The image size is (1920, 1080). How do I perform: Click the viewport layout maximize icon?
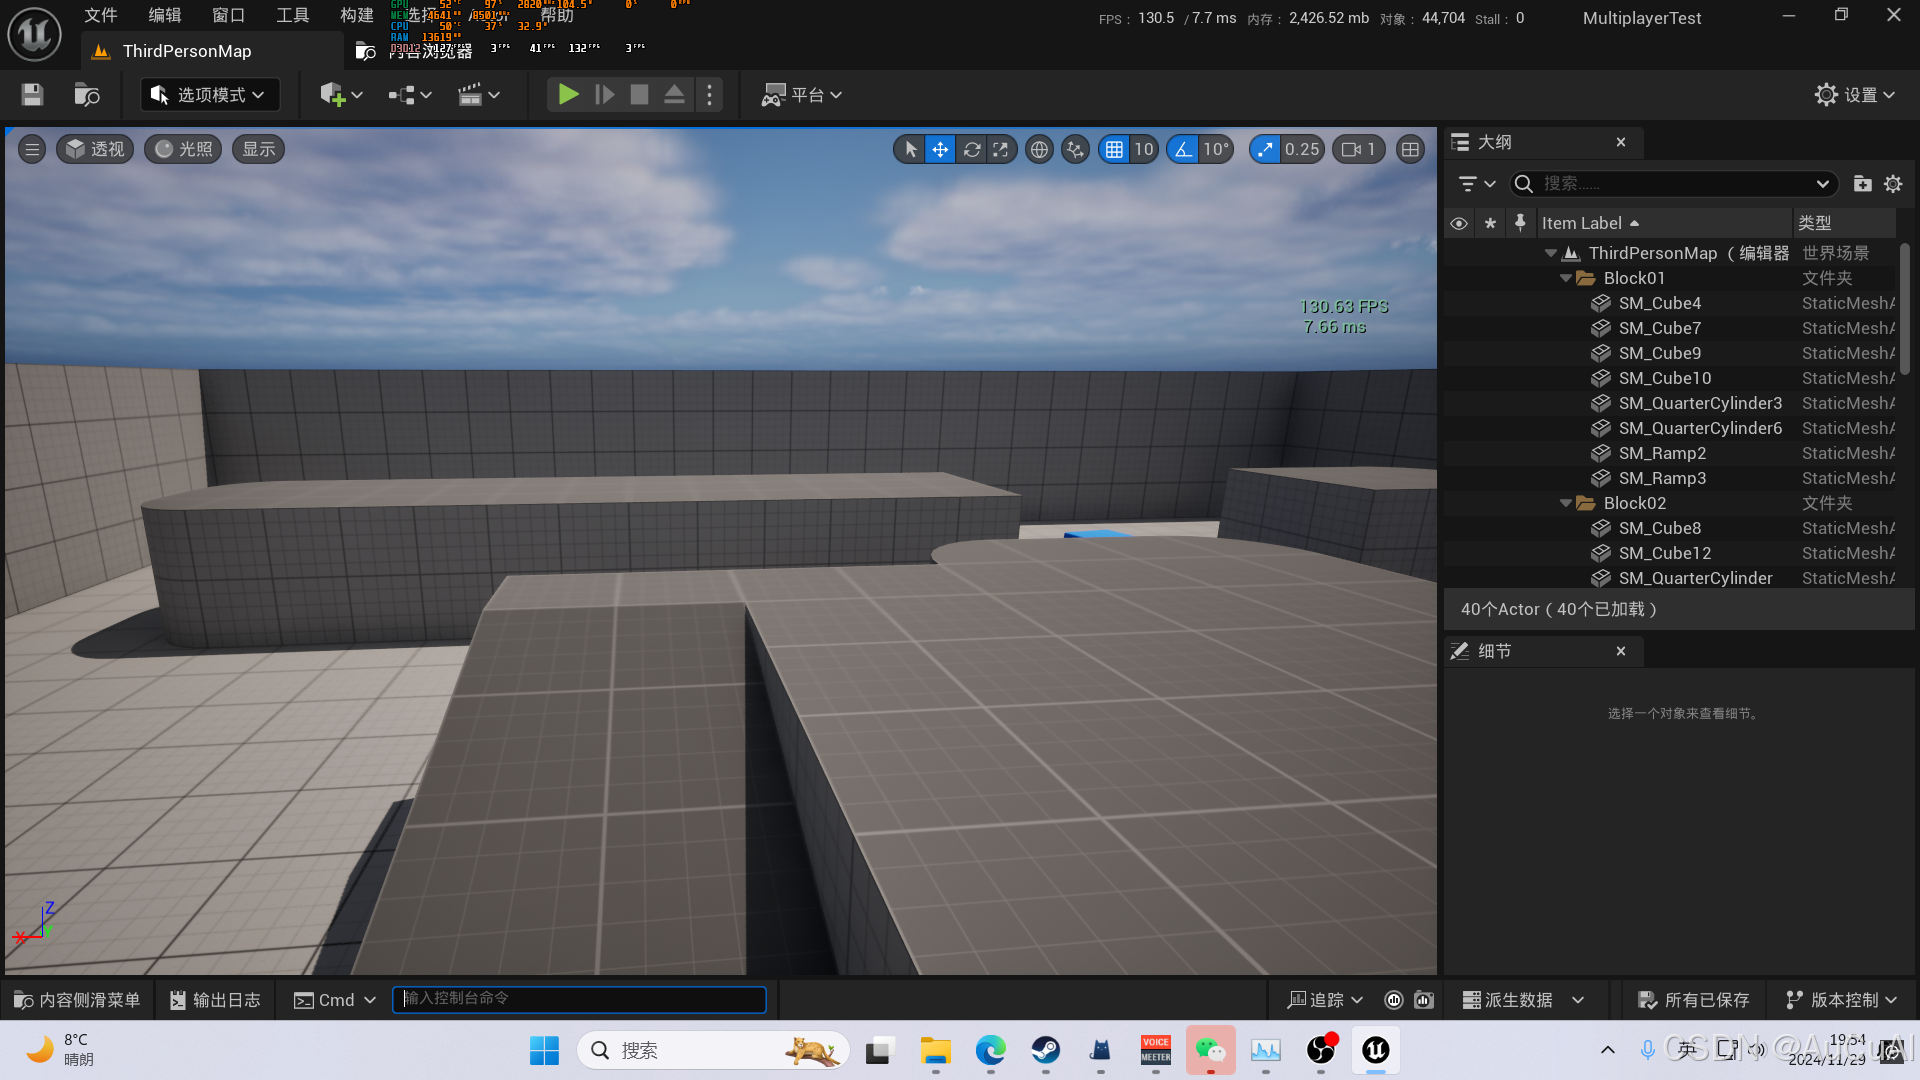pos(1410,150)
